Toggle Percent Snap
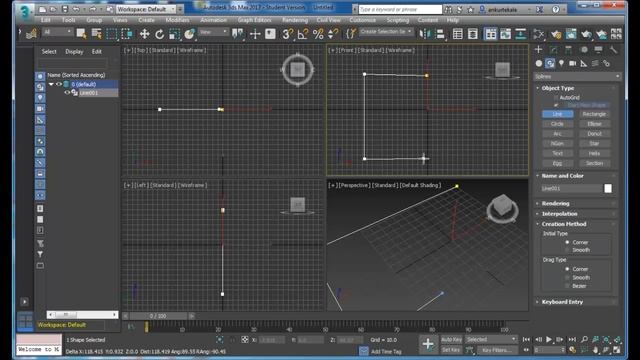 [318, 34]
